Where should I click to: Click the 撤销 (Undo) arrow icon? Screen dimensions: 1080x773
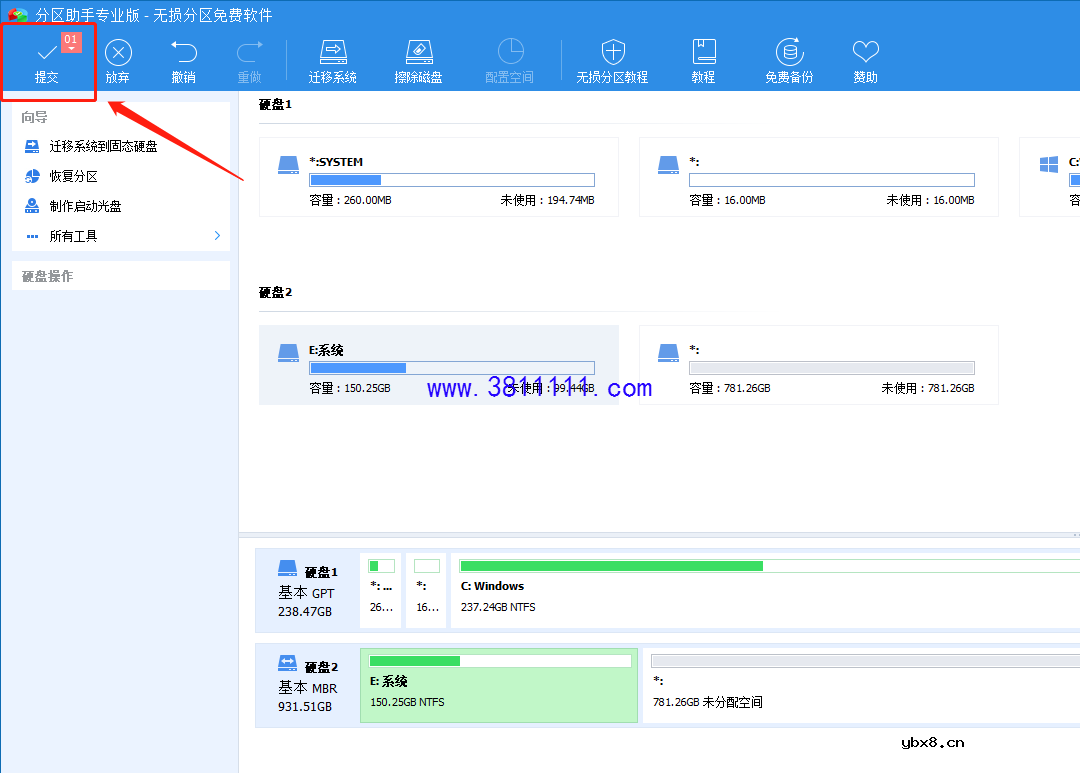[183, 52]
